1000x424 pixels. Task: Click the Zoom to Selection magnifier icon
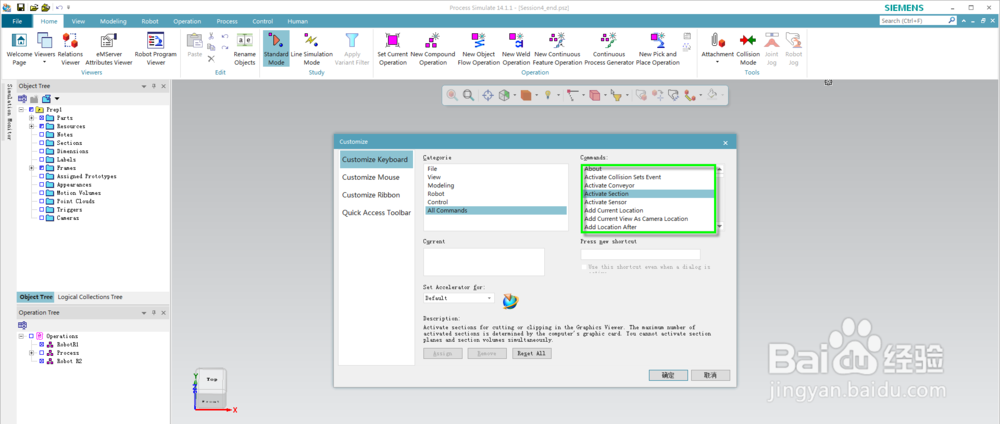click(452, 95)
